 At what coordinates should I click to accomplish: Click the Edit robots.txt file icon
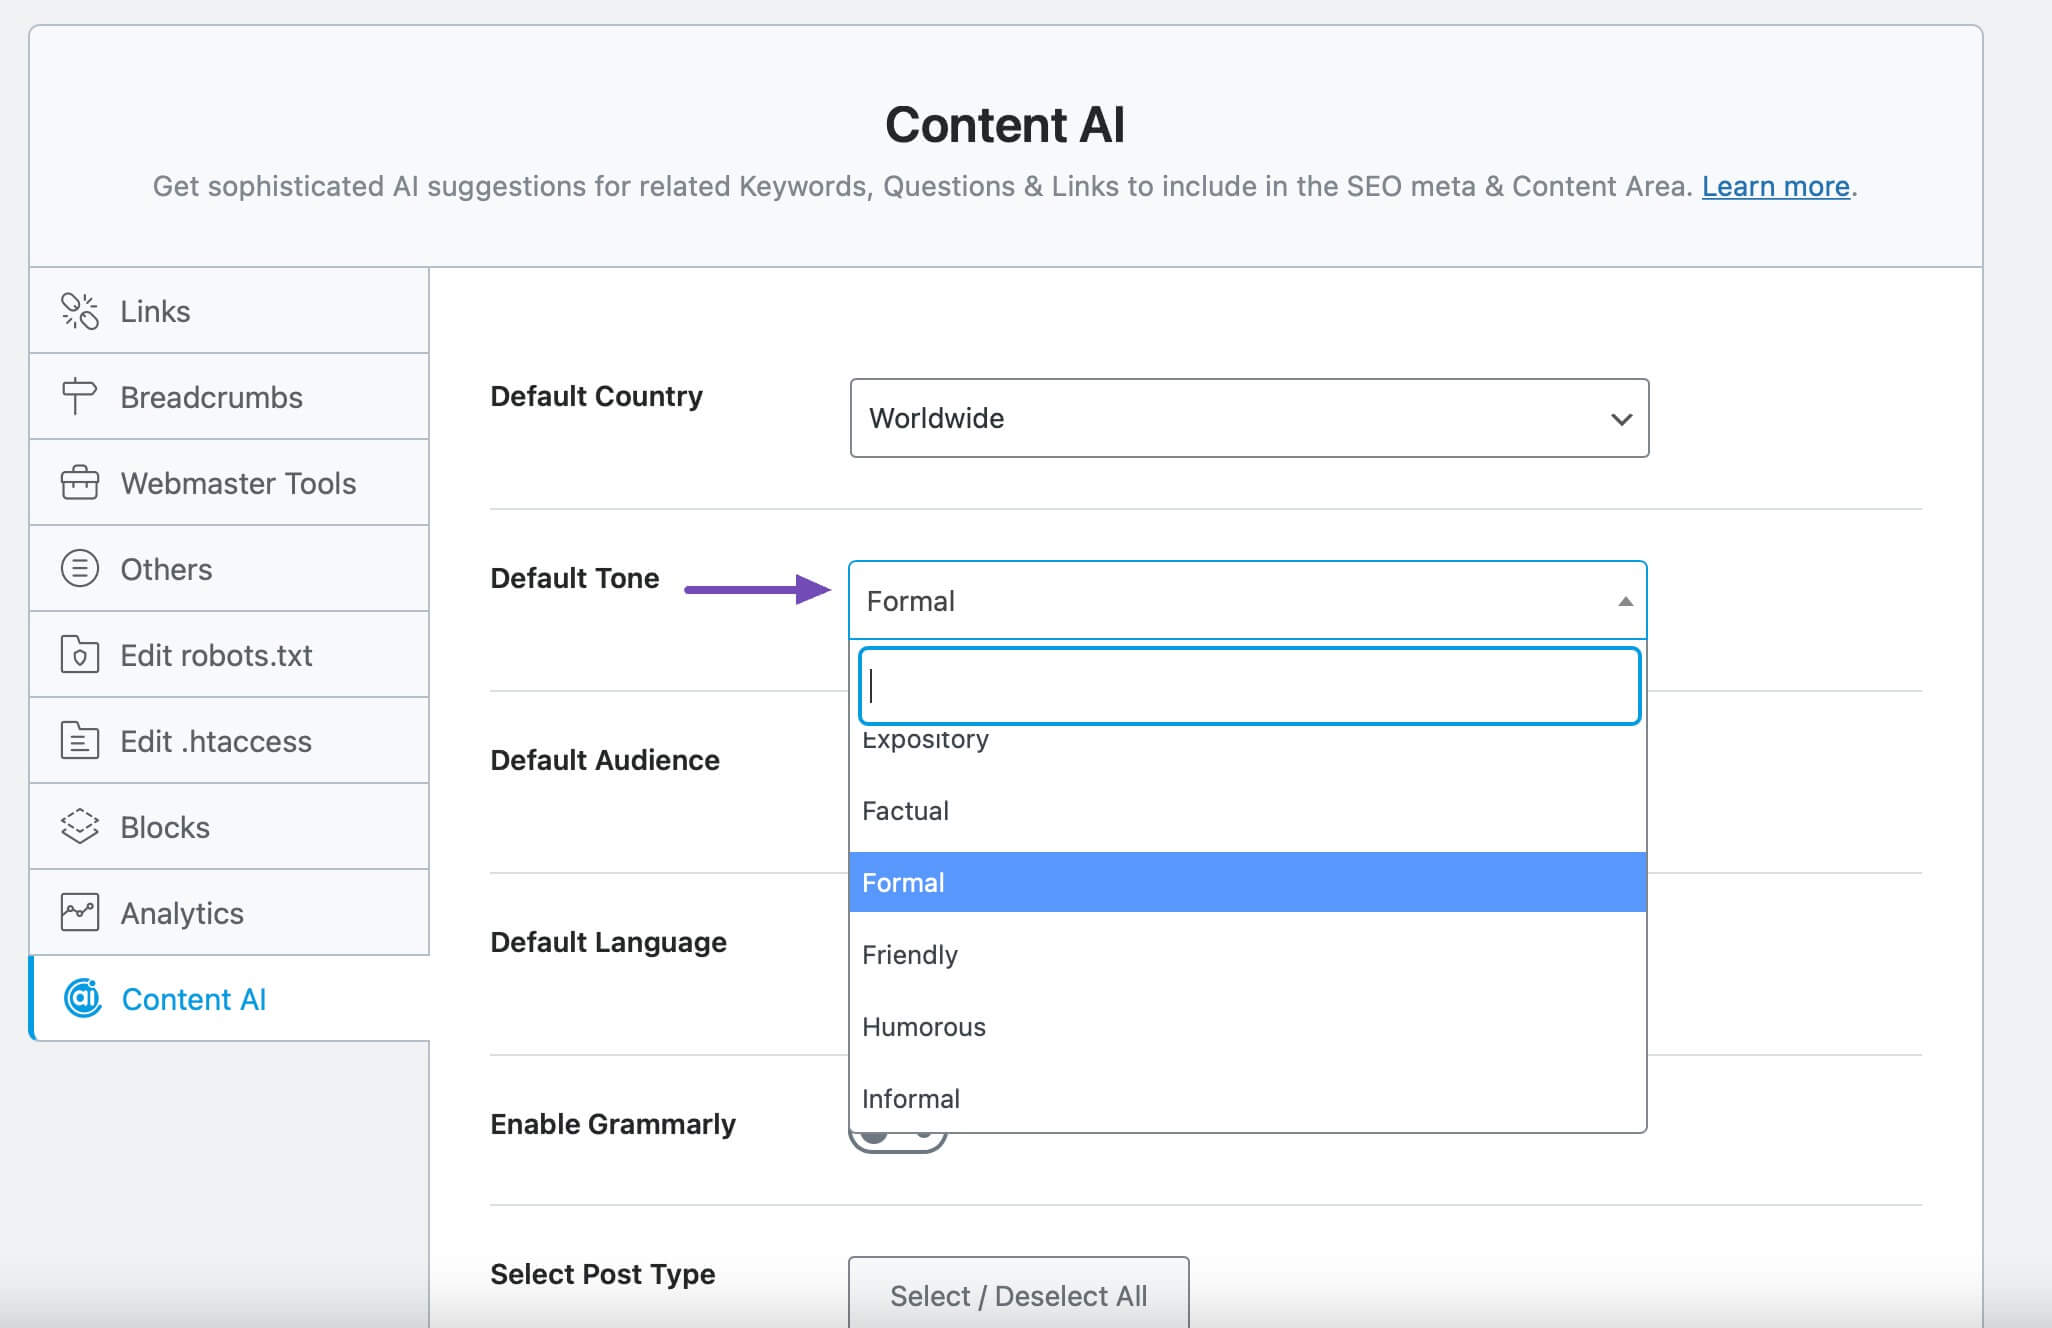pos(80,655)
